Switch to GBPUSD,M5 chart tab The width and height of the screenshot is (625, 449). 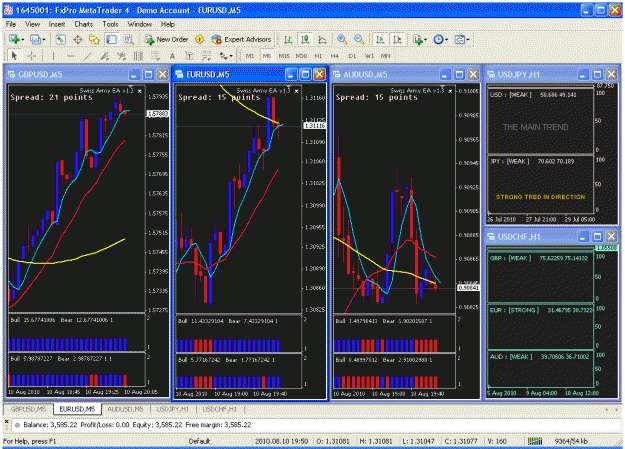coord(28,409)
